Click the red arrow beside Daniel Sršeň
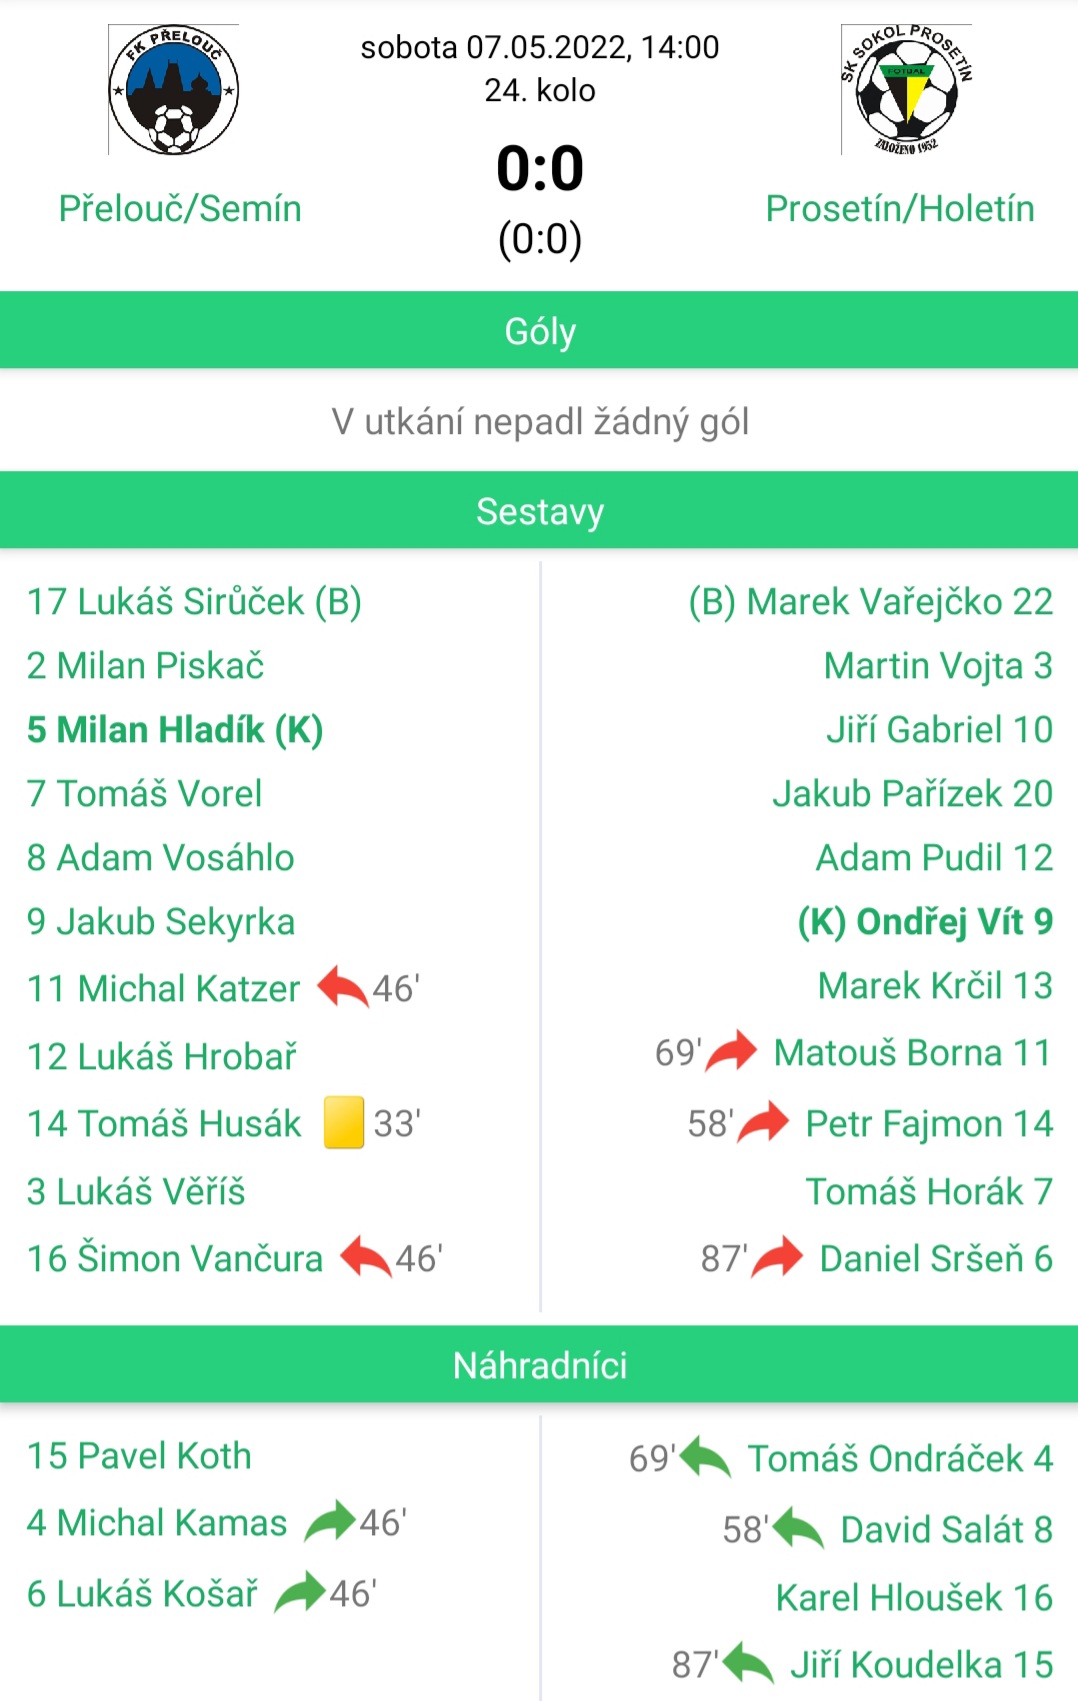The image size is (1078, 1701). [777, 1257]
